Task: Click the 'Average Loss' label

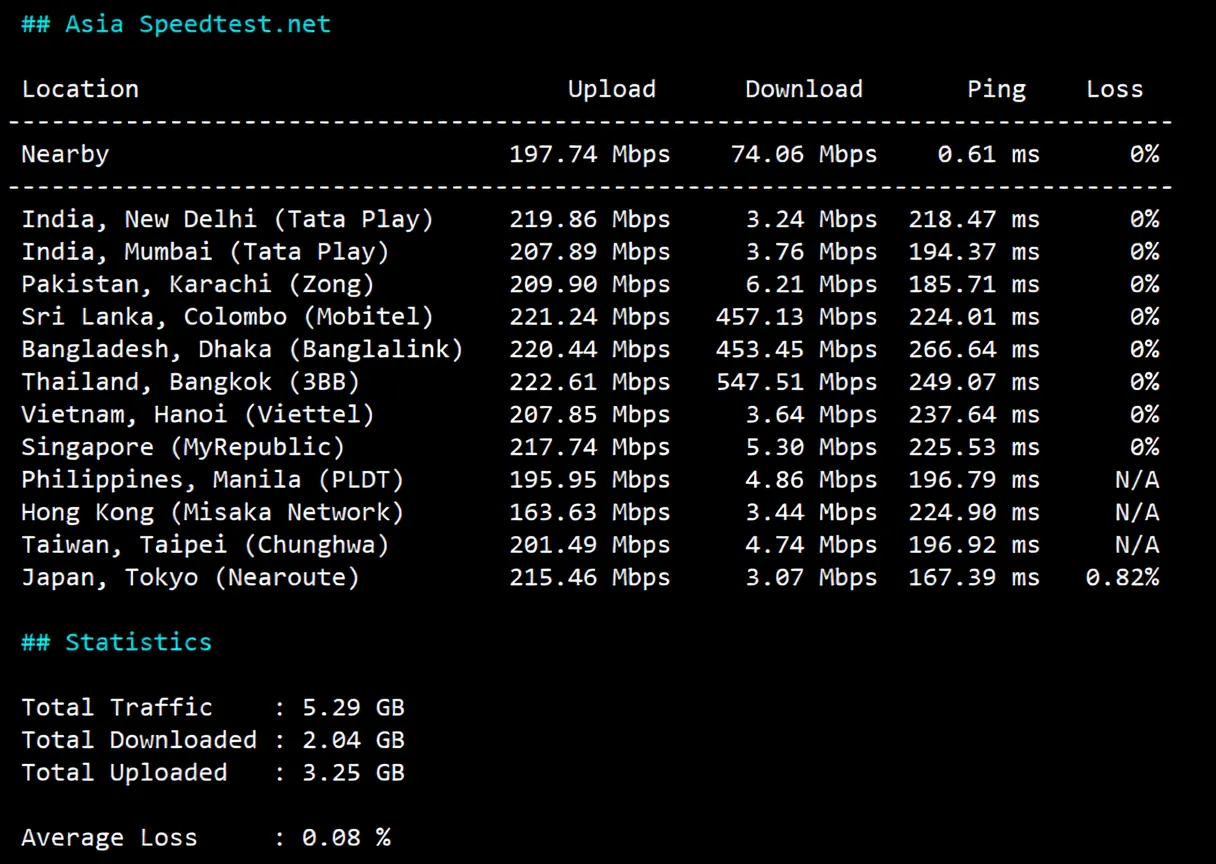Action: tap(110, 838)
